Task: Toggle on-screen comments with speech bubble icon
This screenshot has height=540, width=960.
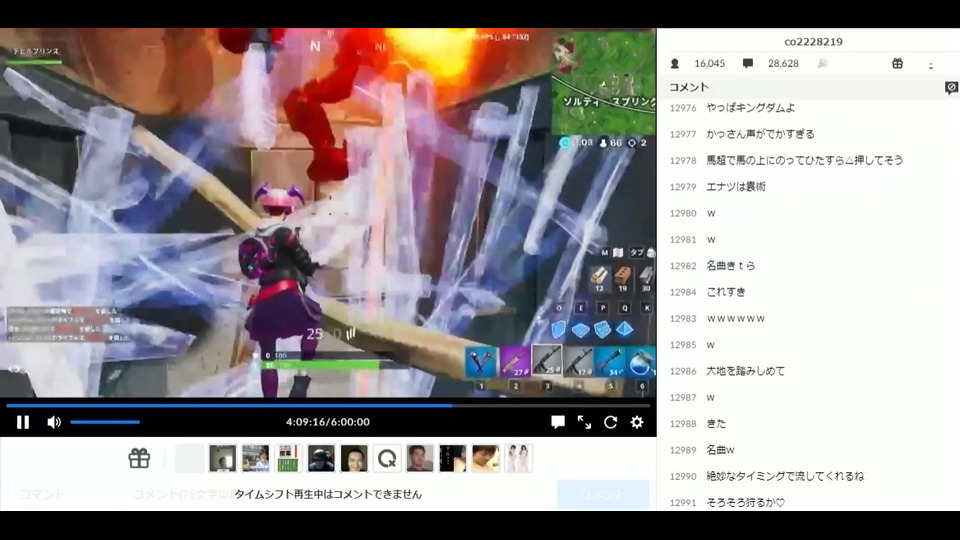Action: (558, 422)
